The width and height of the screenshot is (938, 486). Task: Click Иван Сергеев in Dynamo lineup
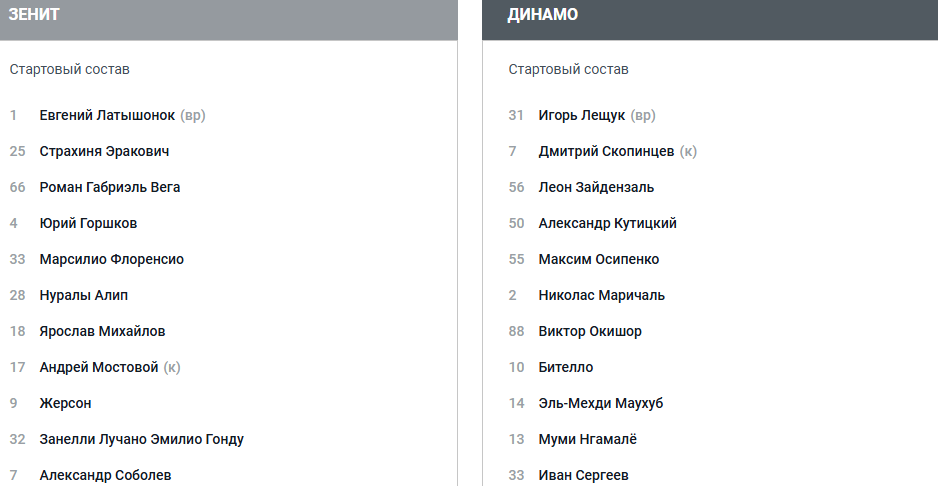pyautogui.click(x=583, y=475)
